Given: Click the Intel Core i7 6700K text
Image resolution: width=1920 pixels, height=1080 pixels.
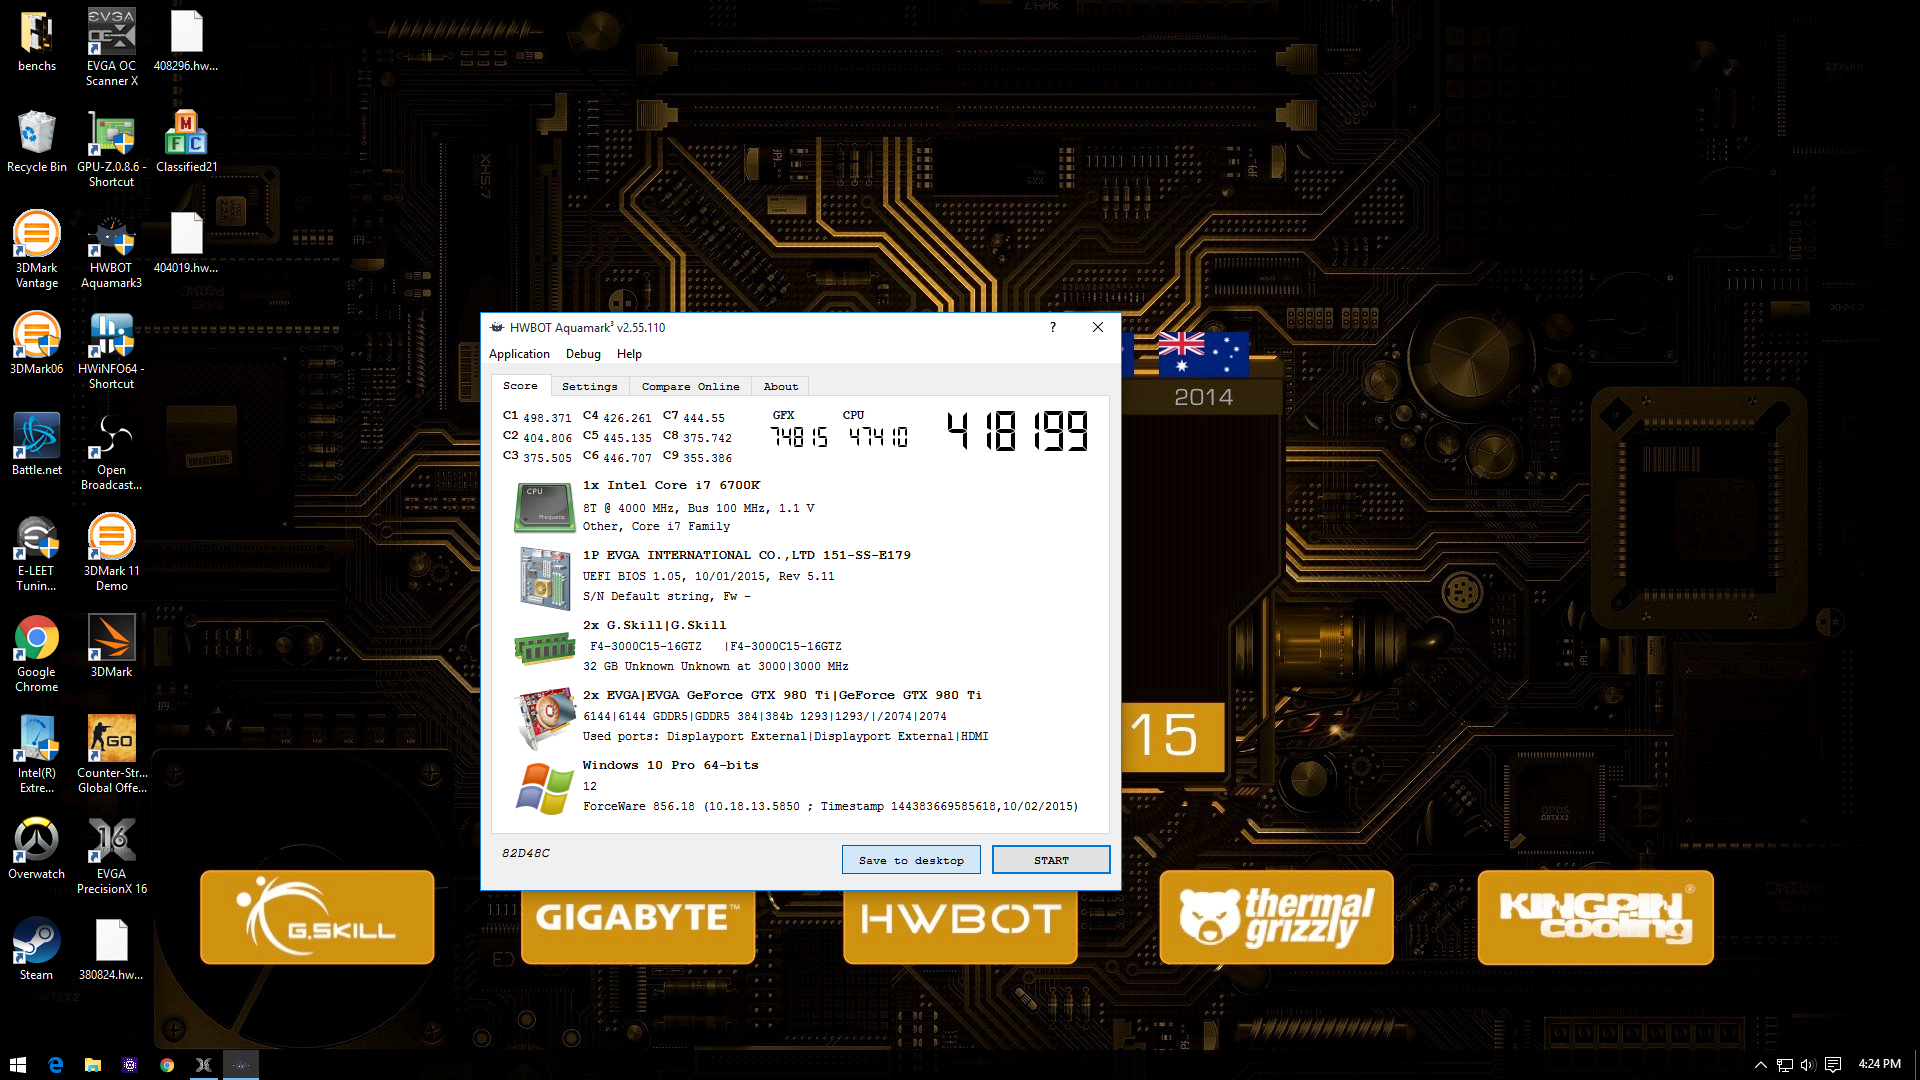Looking at the screenshot, I should [671, 485].
